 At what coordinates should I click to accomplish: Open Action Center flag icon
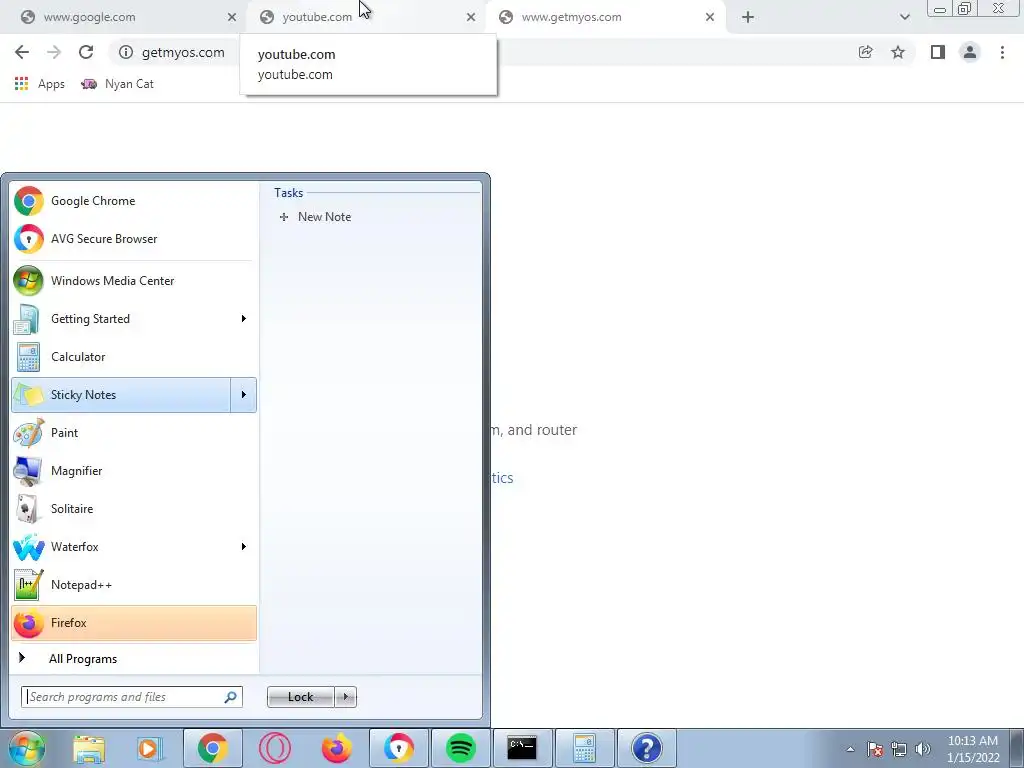click(x=875, y=749)
